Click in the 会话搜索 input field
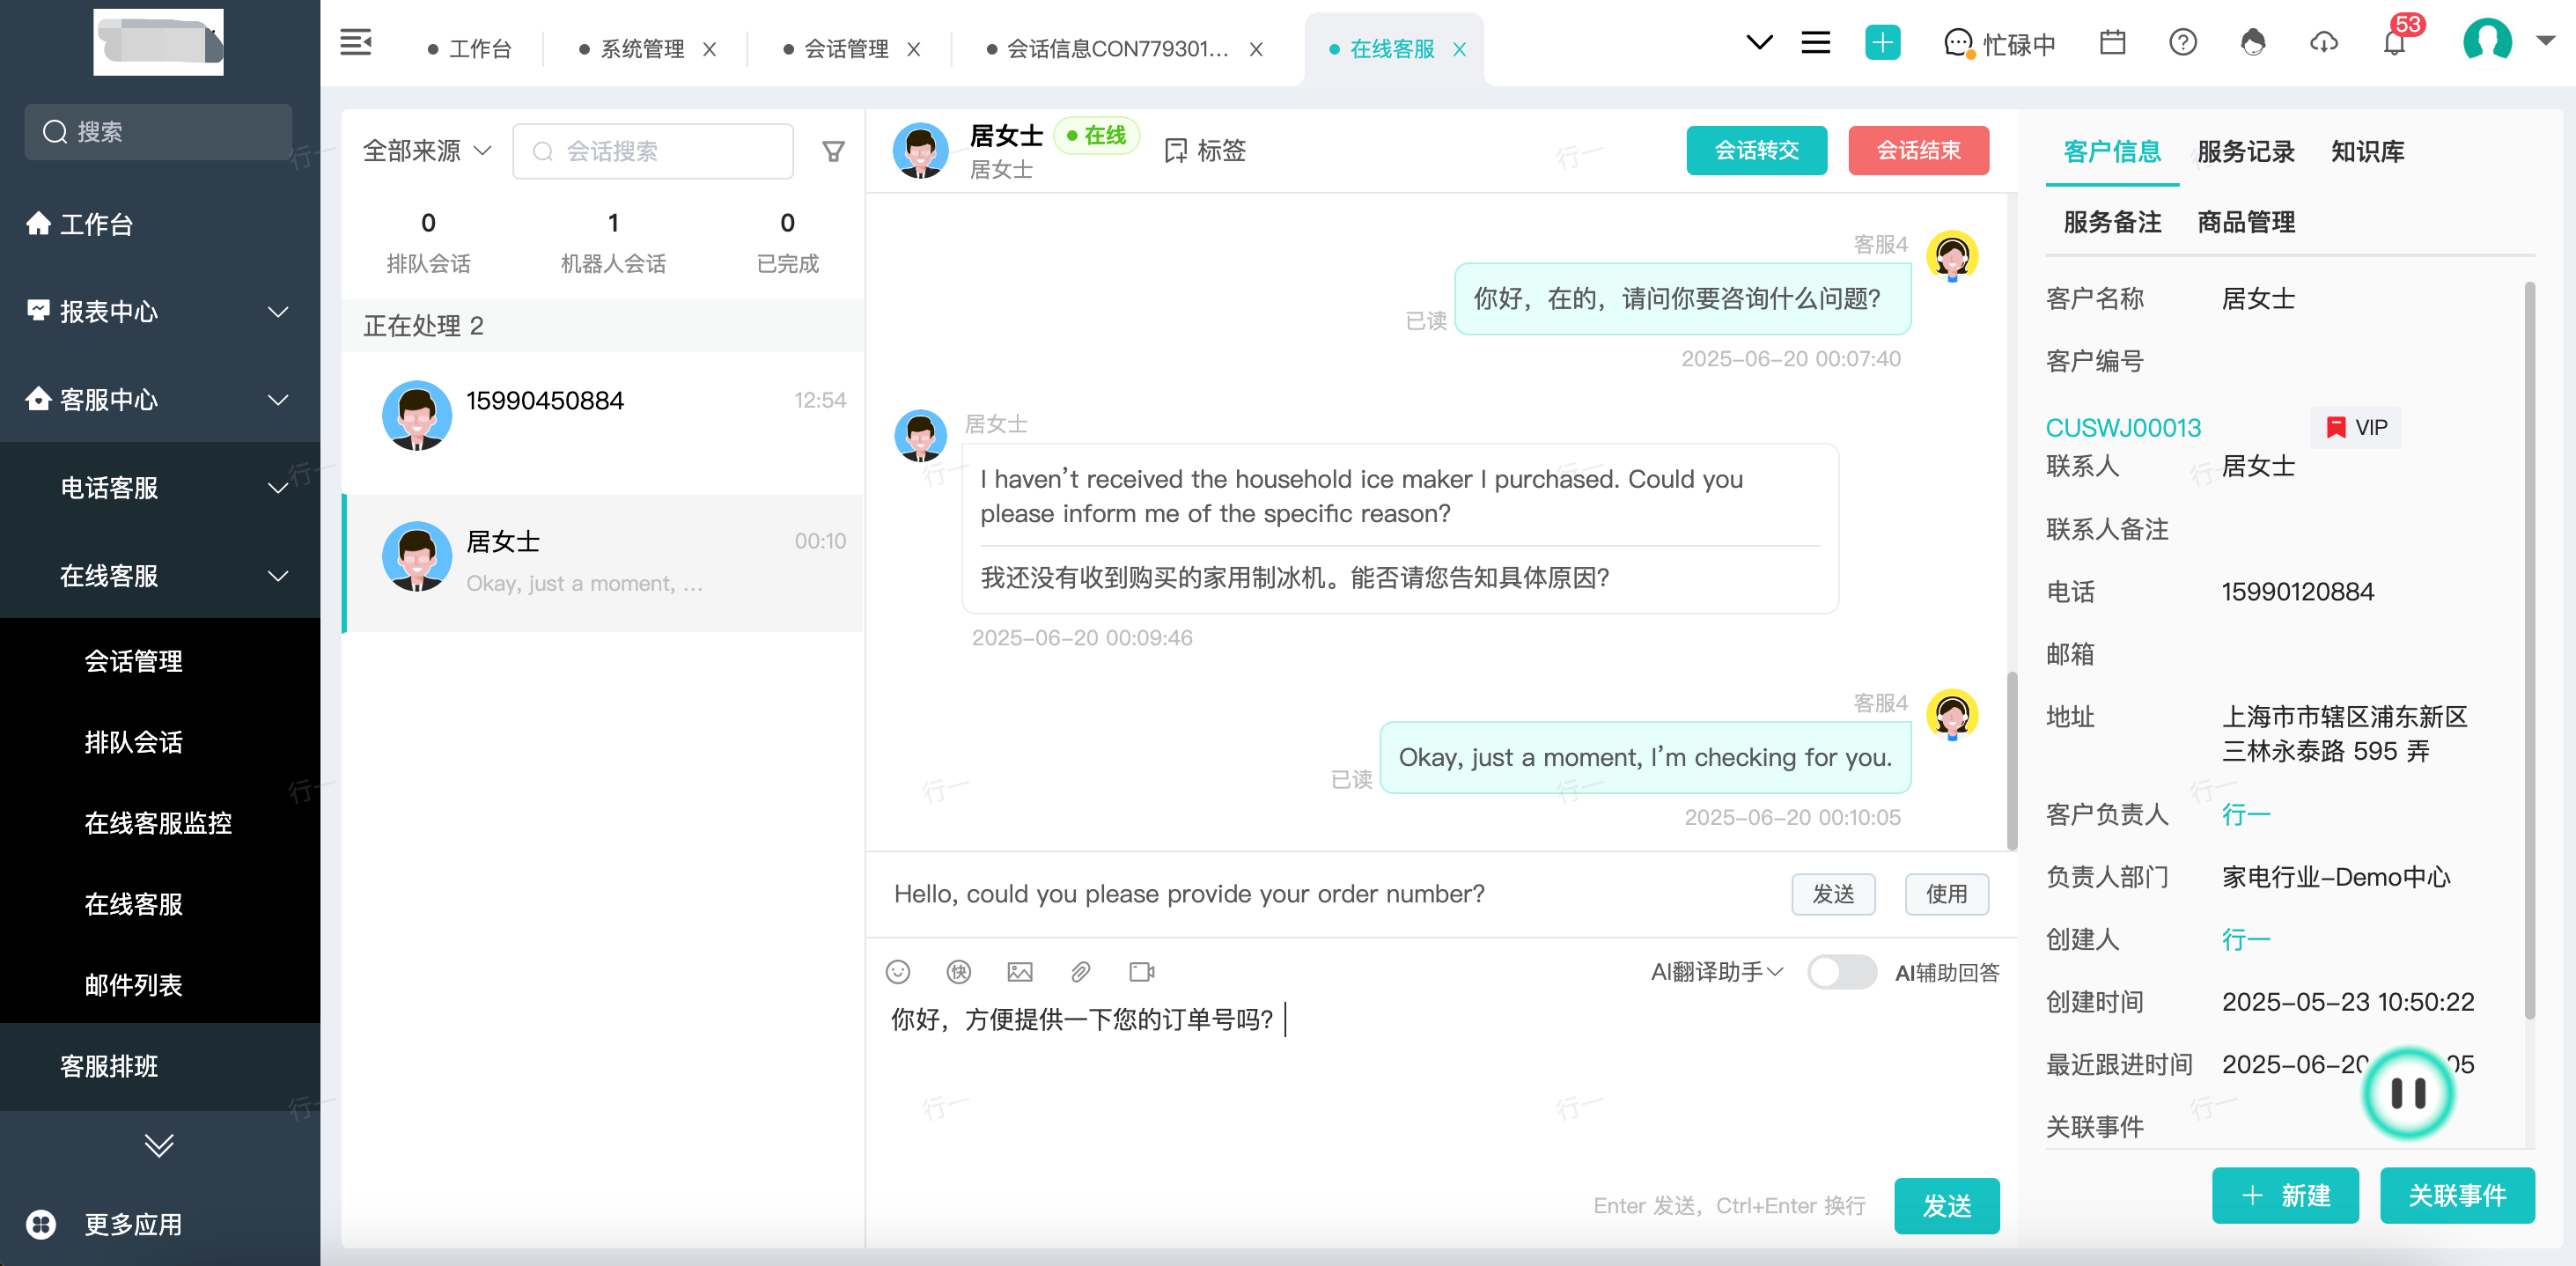 (x=653, y=151)
